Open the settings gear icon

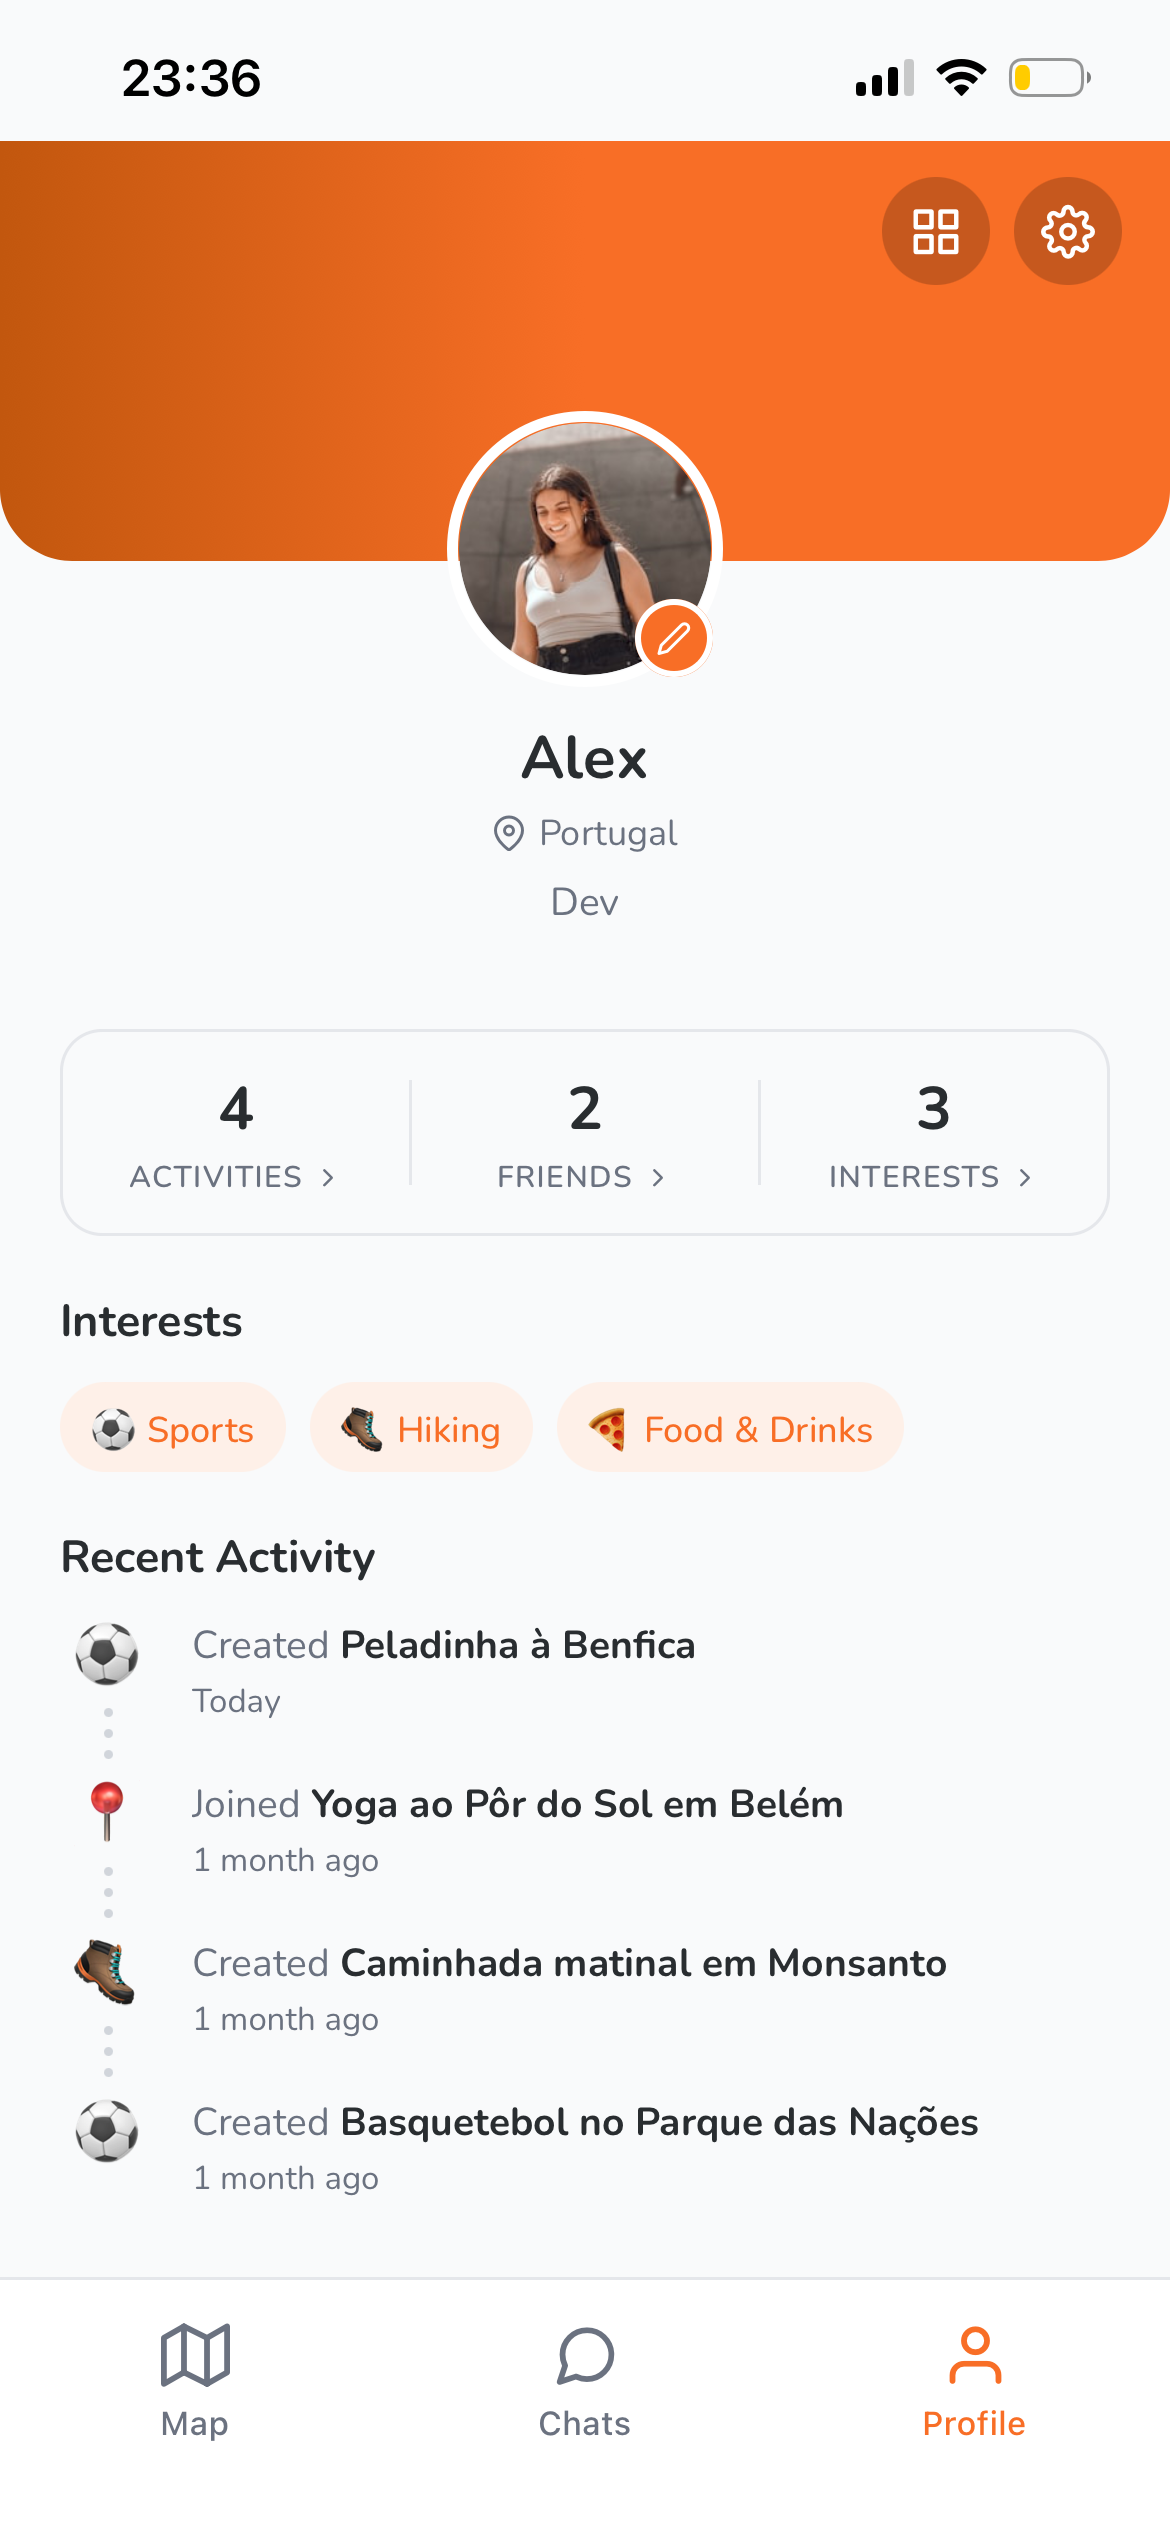point(1067,231)
